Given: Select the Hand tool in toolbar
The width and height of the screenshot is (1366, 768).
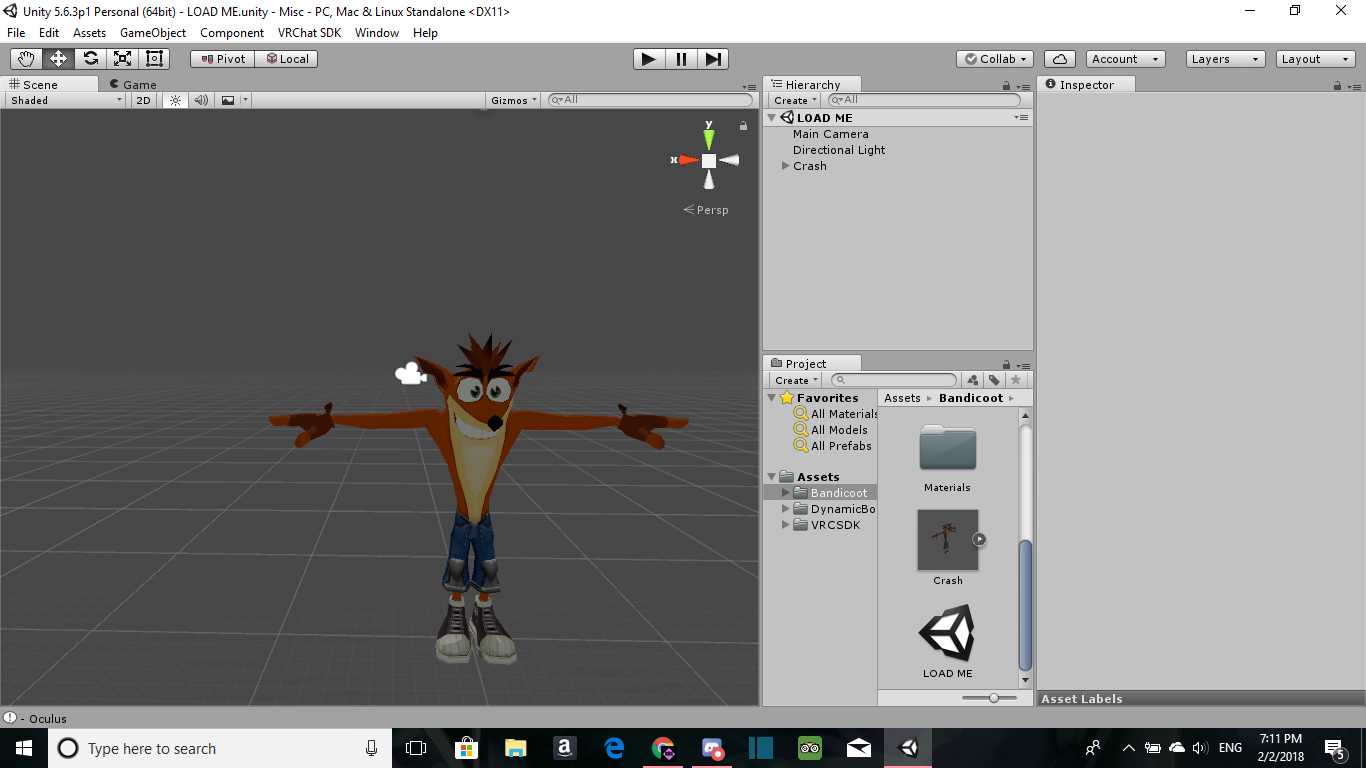Looking at the screenshot, I should coord(26,59).
